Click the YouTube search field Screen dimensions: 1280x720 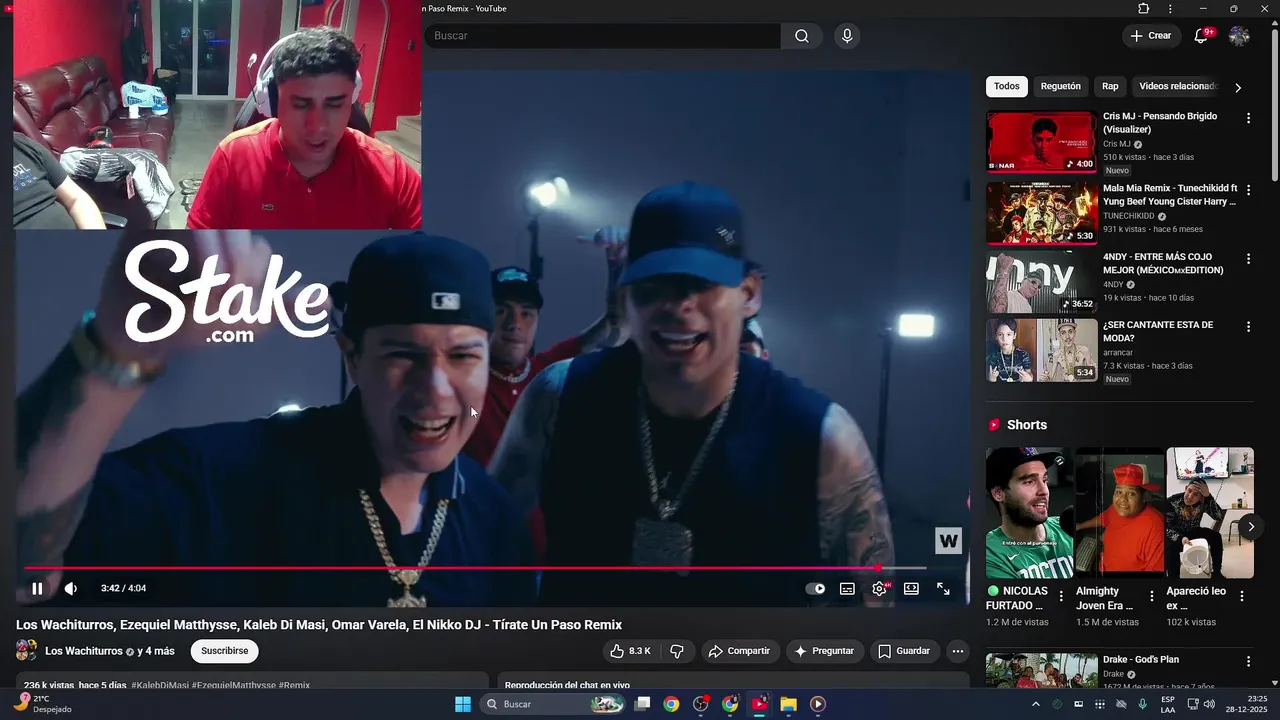[x=603, y=36]
